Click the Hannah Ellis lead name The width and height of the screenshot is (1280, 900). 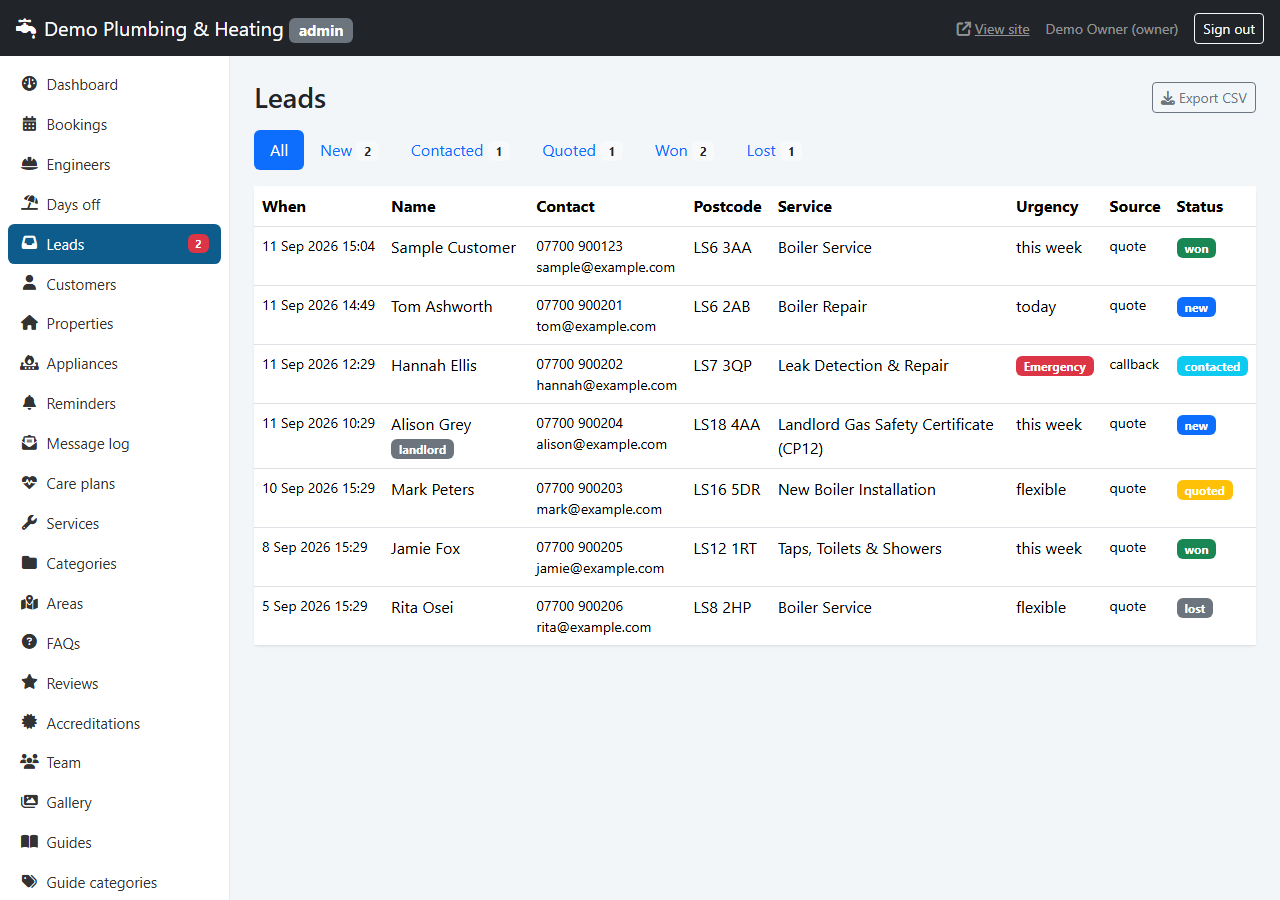point(434,365)
